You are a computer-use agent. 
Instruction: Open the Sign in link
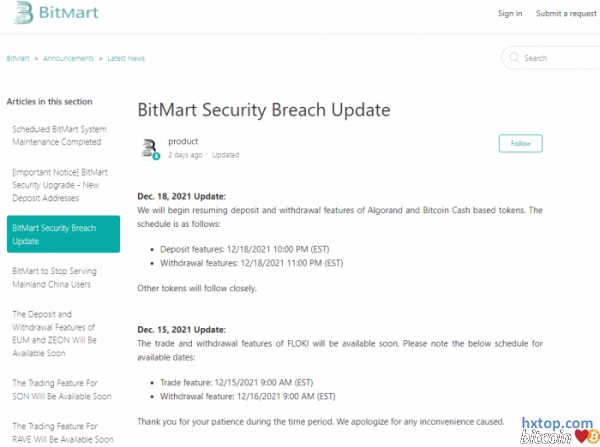point(510,13)
